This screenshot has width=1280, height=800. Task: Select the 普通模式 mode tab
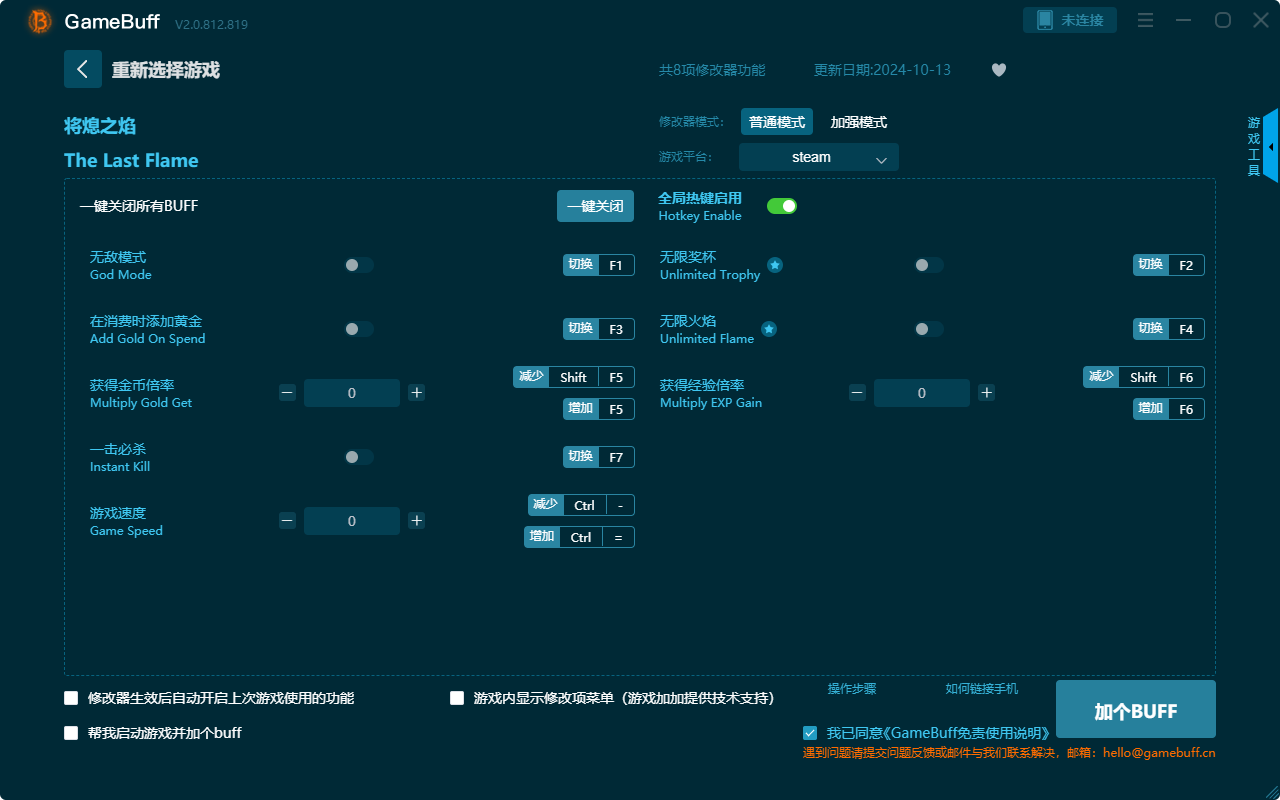tap(777, 121)
